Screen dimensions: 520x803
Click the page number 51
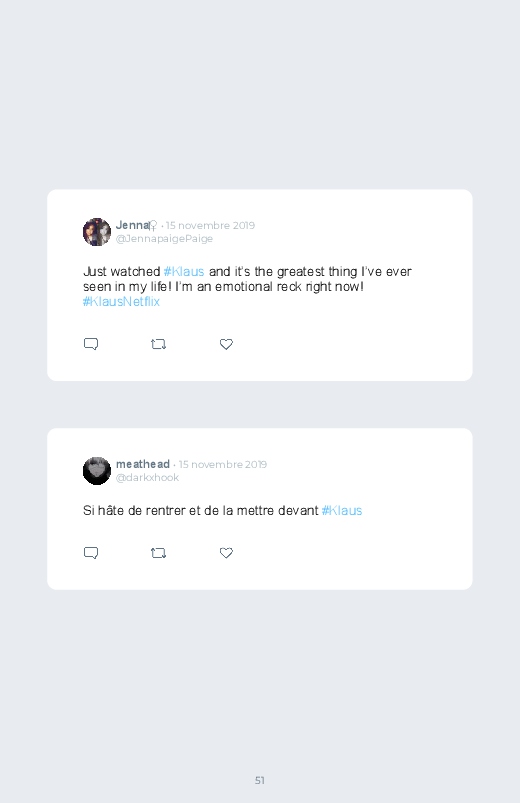(x=260, y=780)
